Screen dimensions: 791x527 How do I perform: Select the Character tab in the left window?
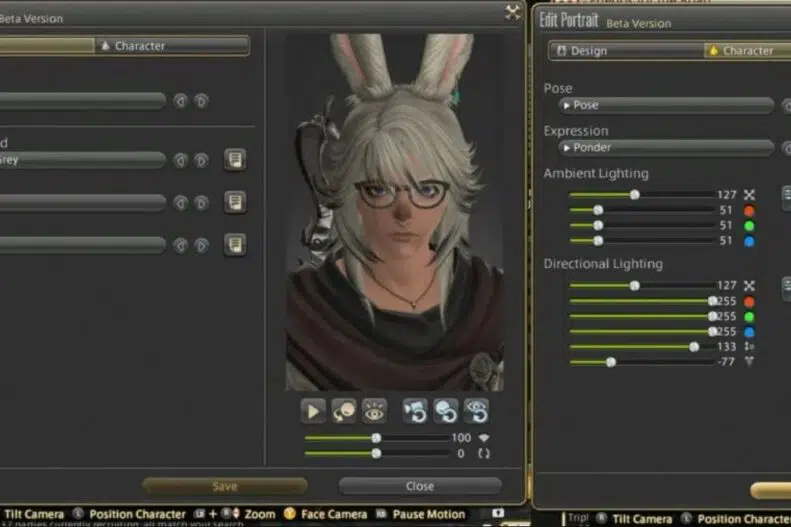[x=172, y=46]
